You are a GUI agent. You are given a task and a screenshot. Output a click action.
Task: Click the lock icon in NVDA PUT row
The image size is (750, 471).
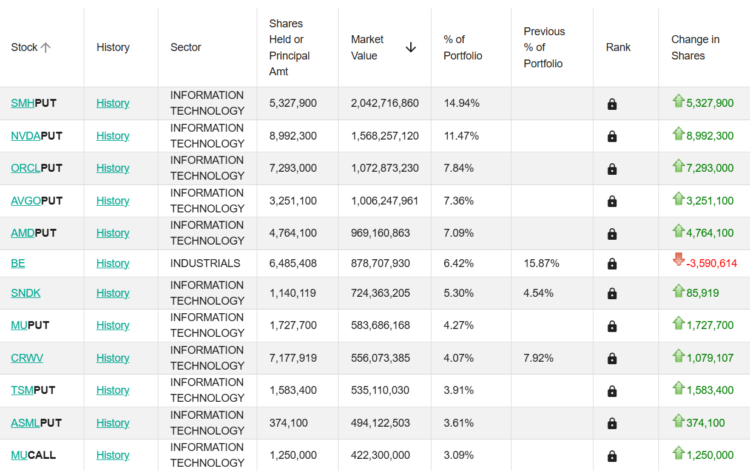pyautogui.click(x=612, y=136)
